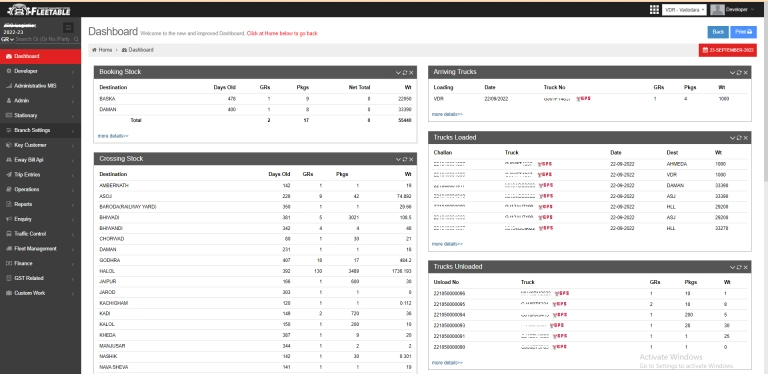
Task: Select unload number 221050000093 cell
Action: click(449, 326)
